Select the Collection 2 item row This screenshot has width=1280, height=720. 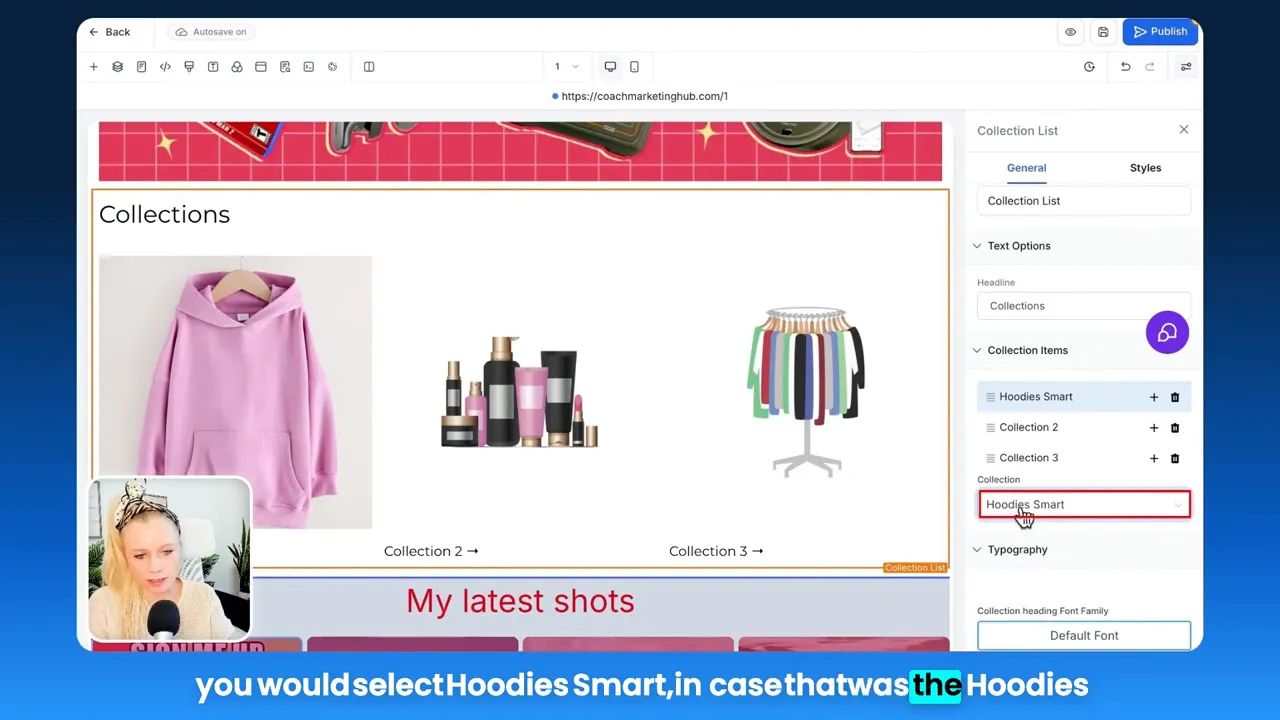1084,428
